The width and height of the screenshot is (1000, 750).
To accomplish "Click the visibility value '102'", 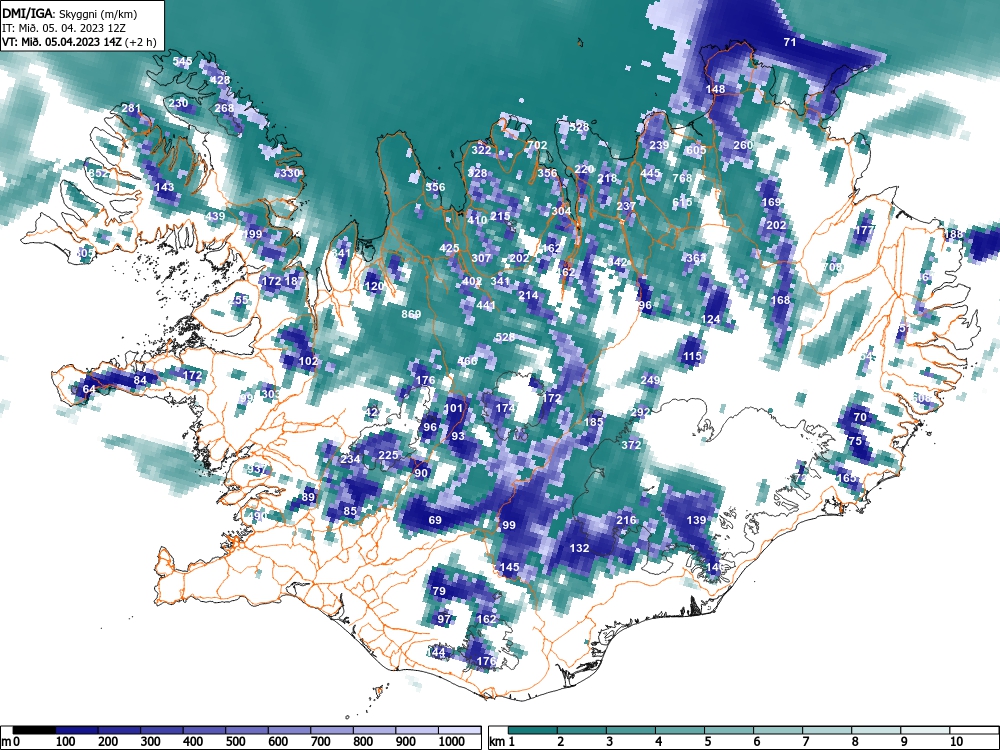I will (x=308, y=360).
